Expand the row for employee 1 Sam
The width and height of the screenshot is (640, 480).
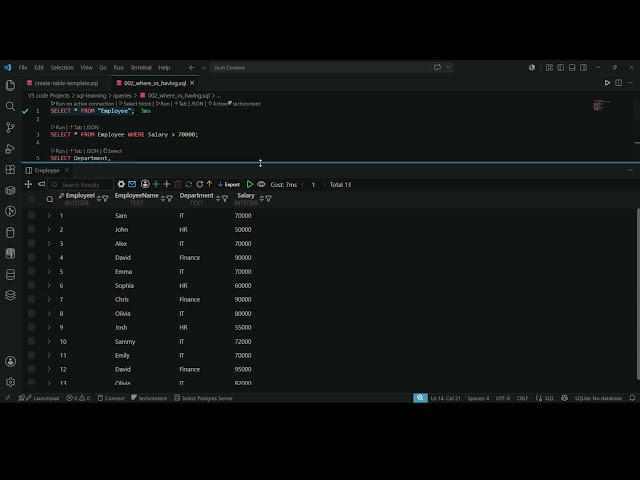pos(49,215)
